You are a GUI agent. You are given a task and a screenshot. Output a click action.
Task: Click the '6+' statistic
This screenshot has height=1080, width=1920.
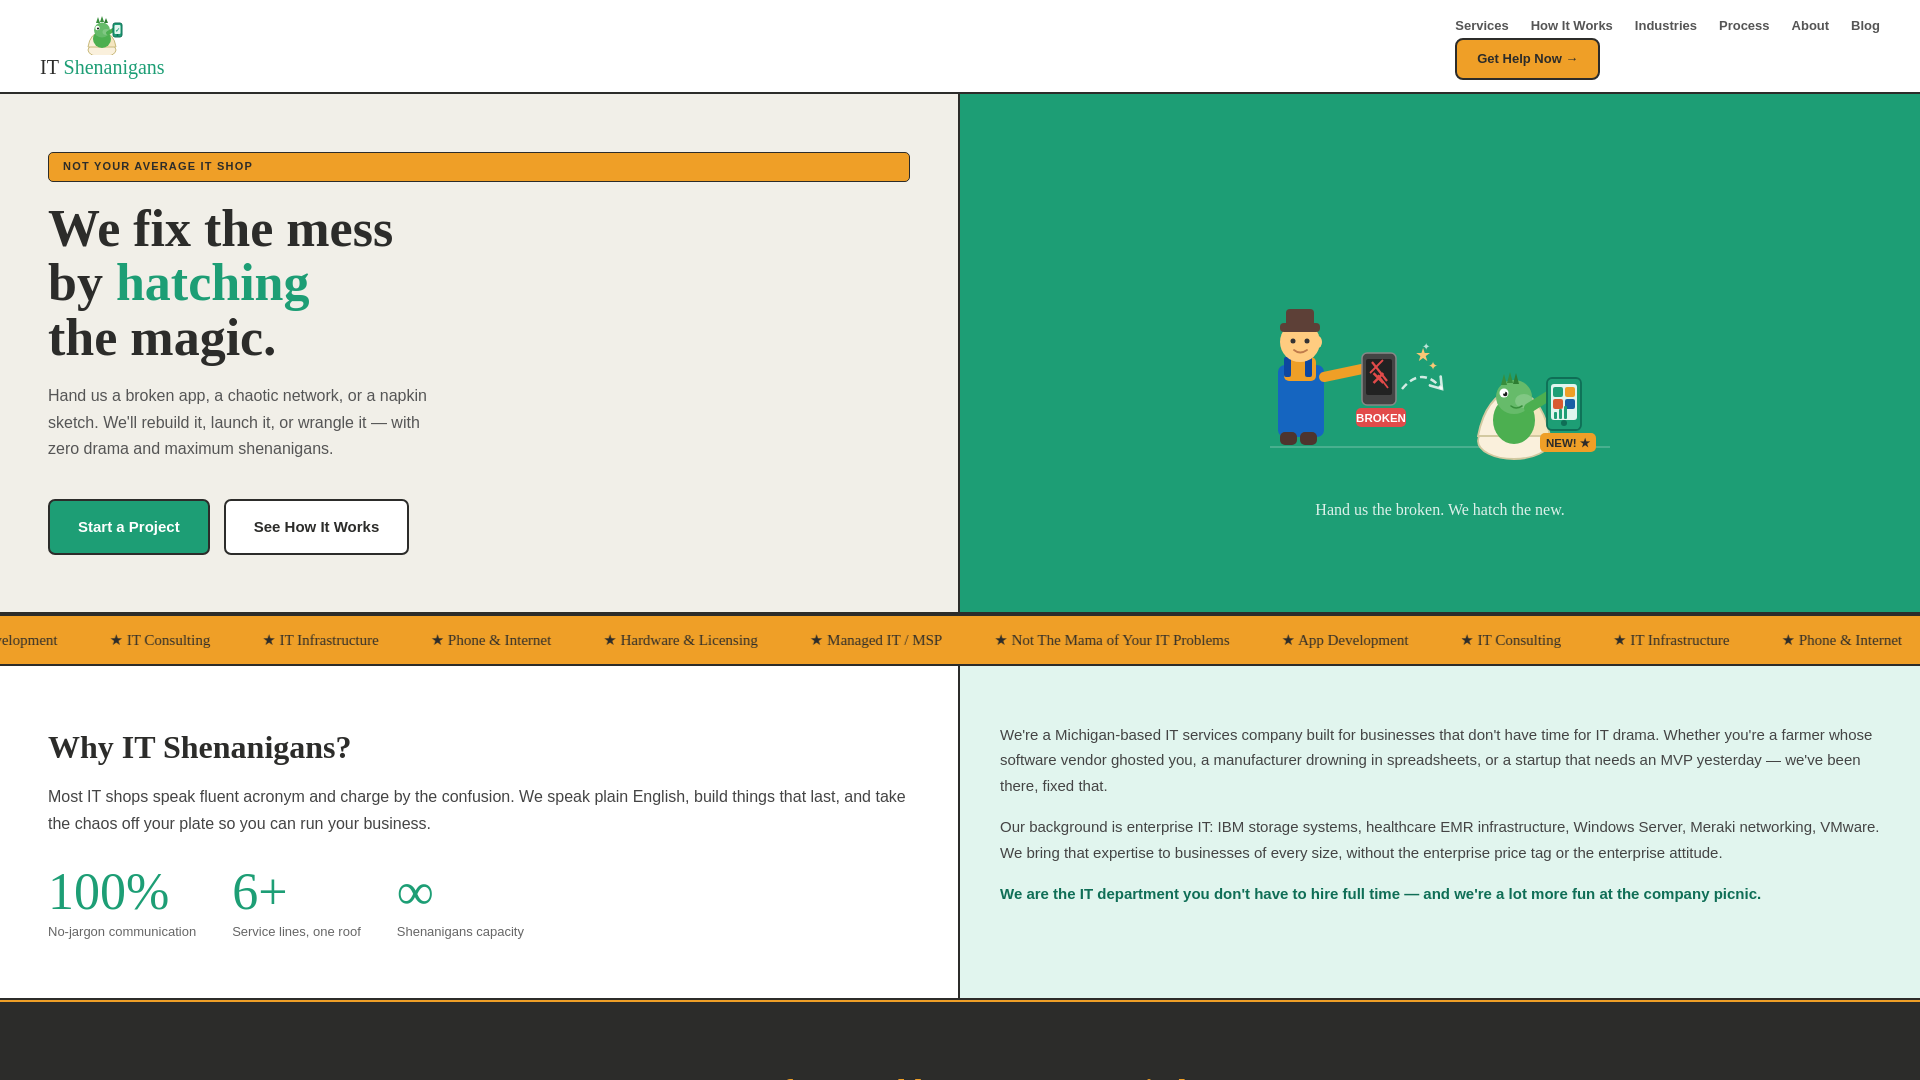259,891
